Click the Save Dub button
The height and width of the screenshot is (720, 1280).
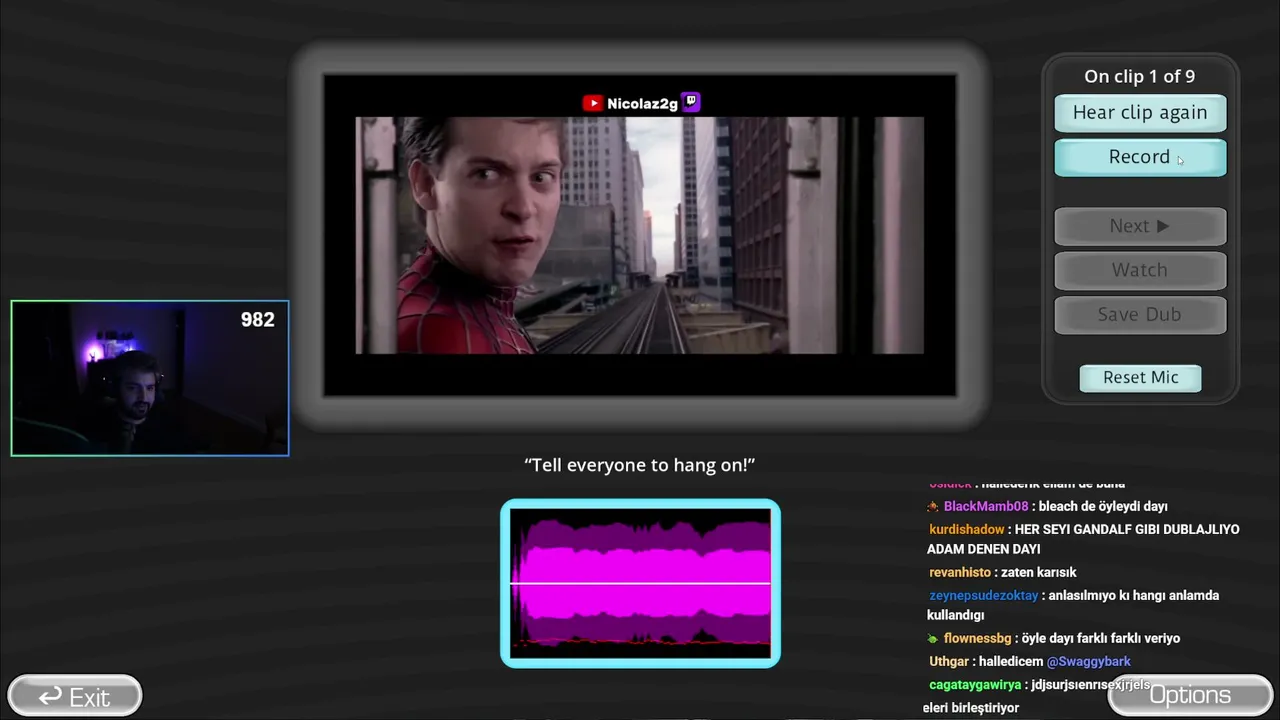tap(1140, 314)
